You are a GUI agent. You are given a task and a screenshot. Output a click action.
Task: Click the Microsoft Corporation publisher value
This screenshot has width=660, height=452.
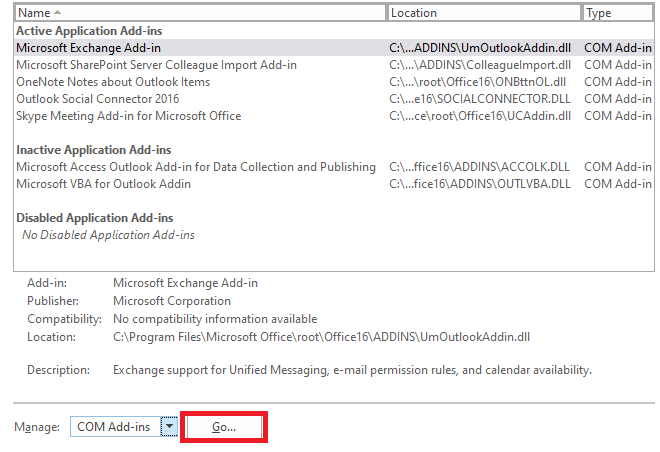pos(172,301)
